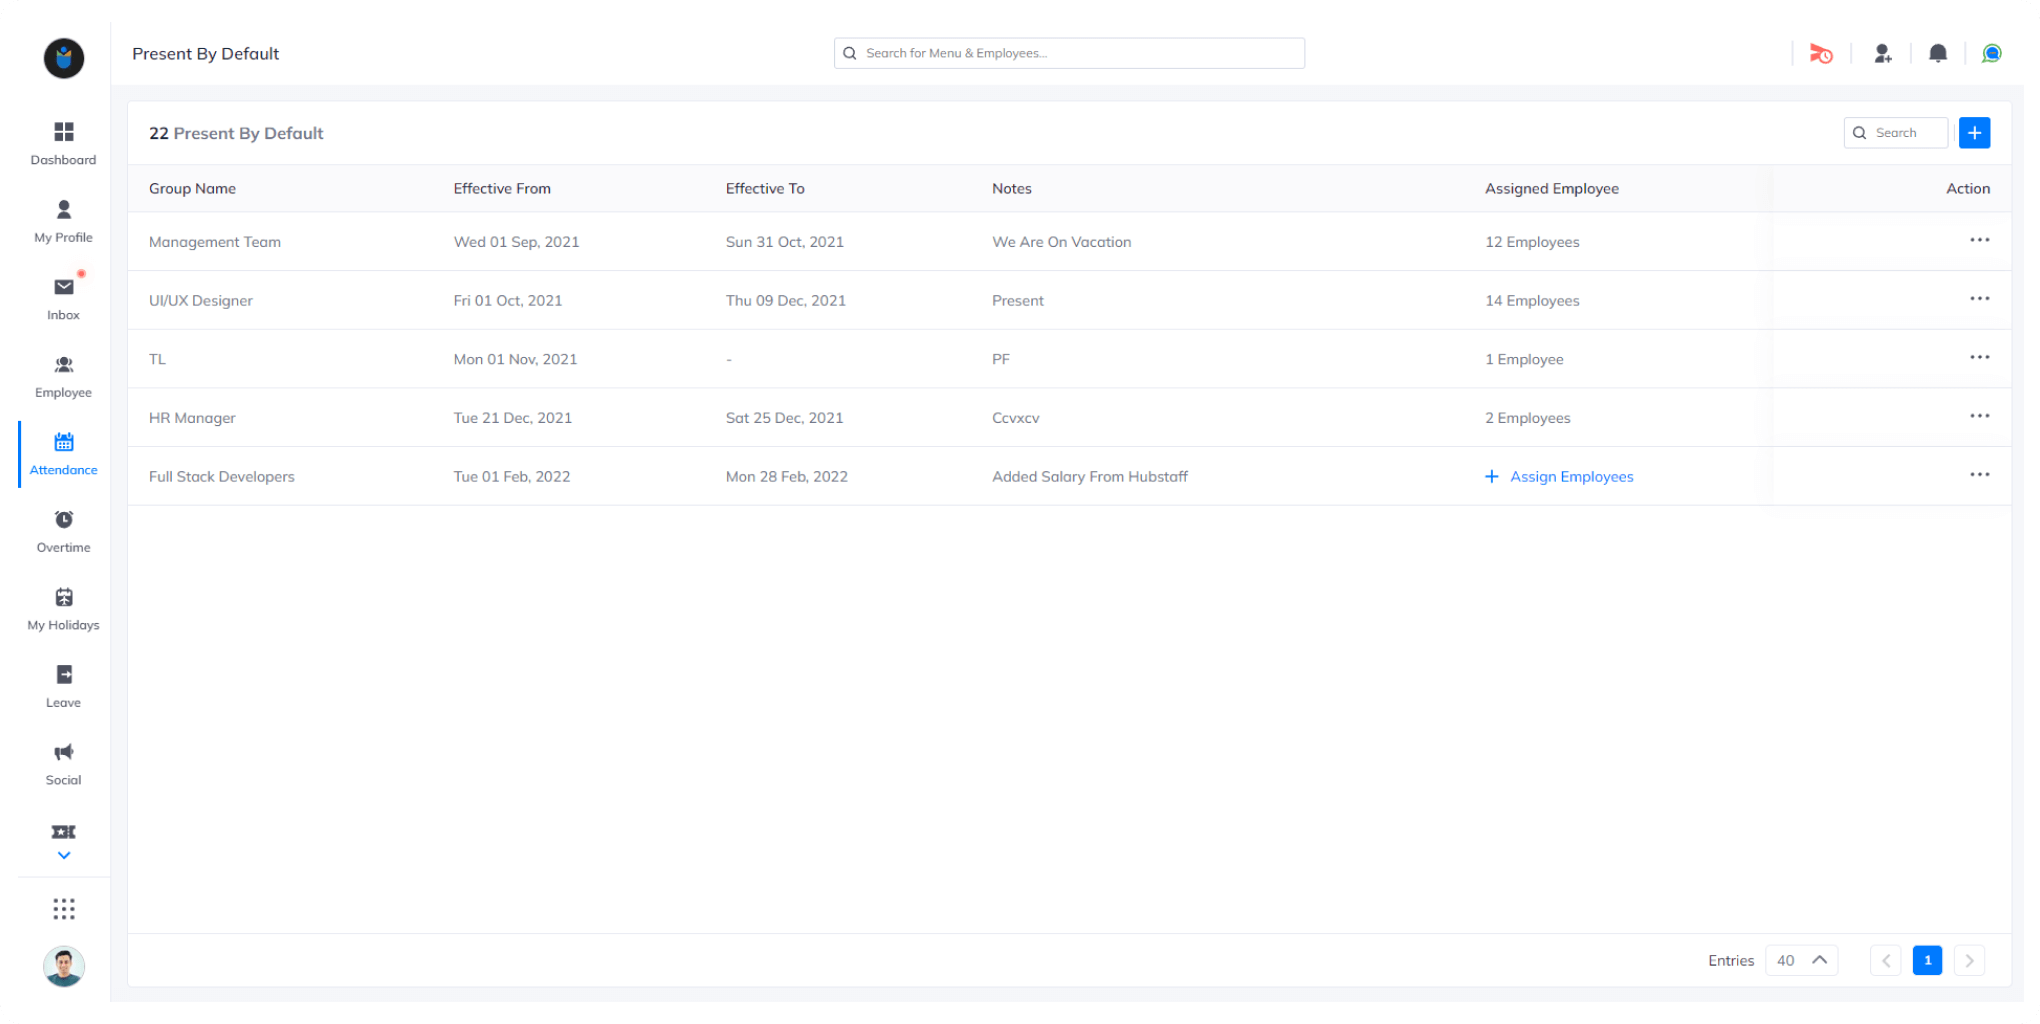Open the Leave sidebar item
The height and width of the screenshot is (1024, 2040).
(63, 687)
